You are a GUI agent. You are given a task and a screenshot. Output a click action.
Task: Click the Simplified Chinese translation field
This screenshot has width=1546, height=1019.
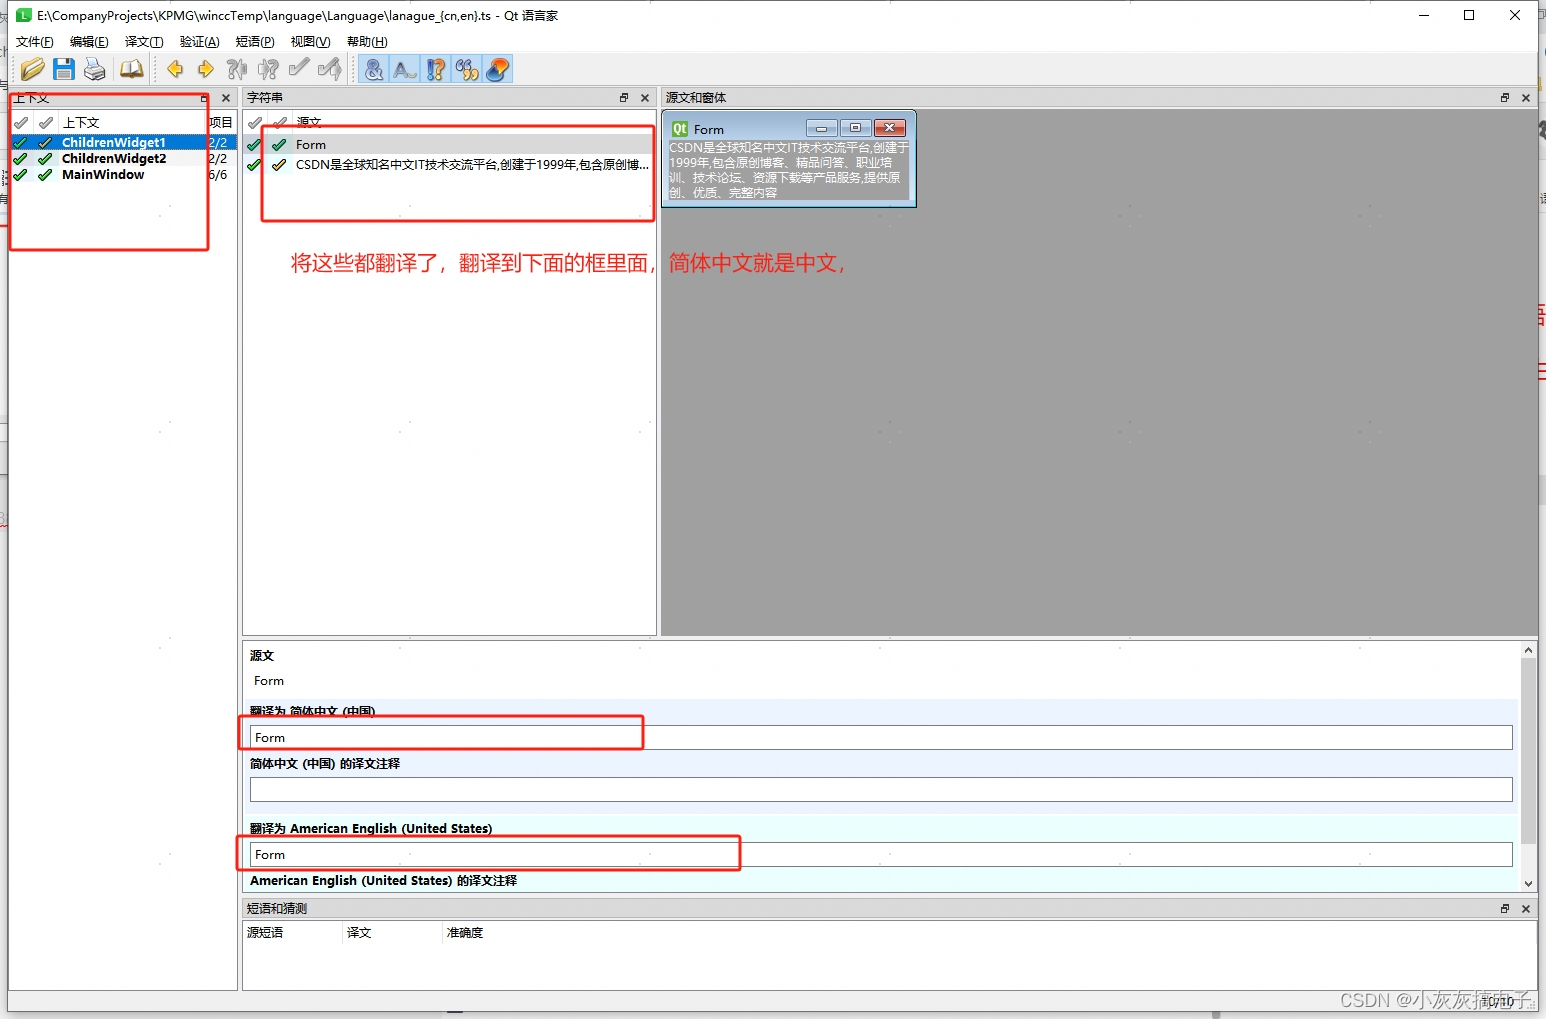tap(881, 738)
